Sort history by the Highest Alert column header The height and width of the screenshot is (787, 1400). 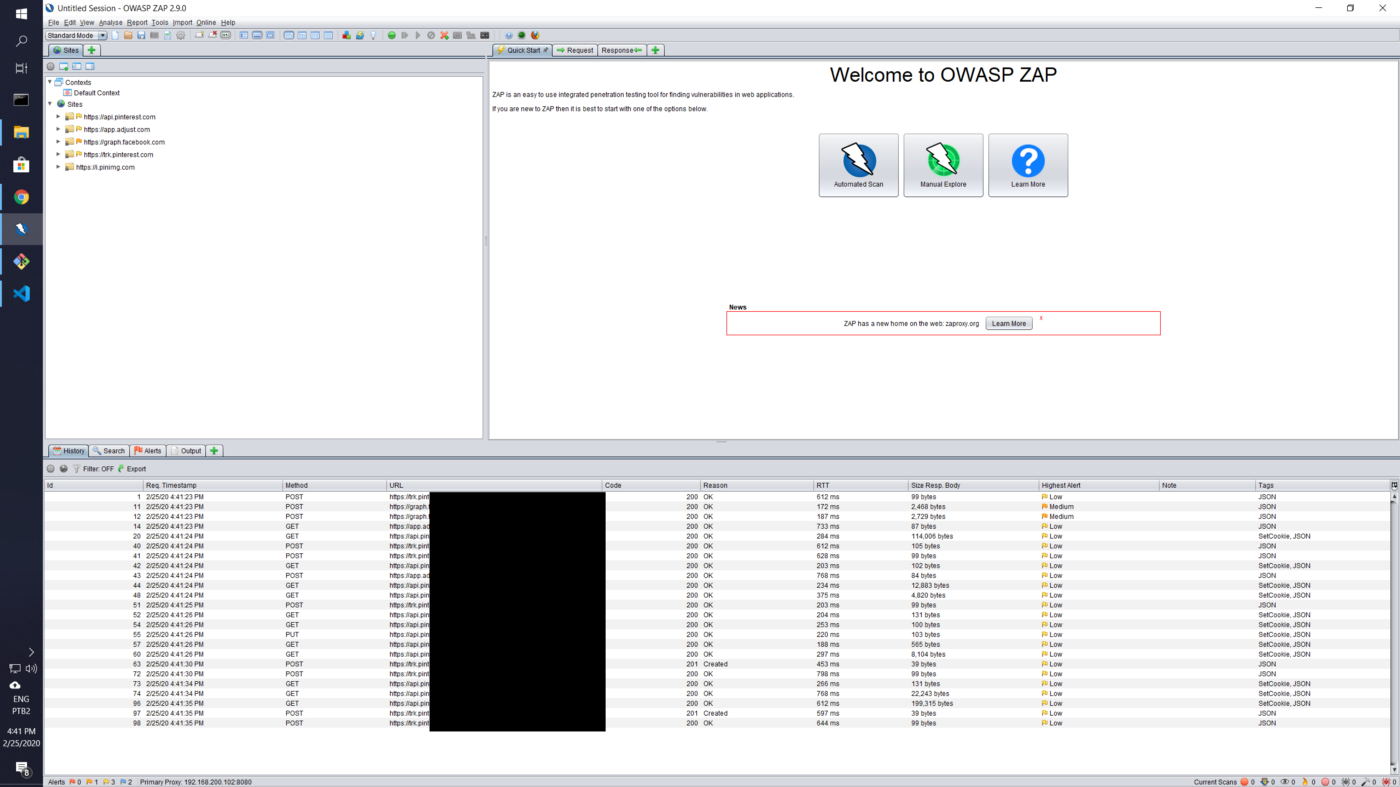(1099, 485)
